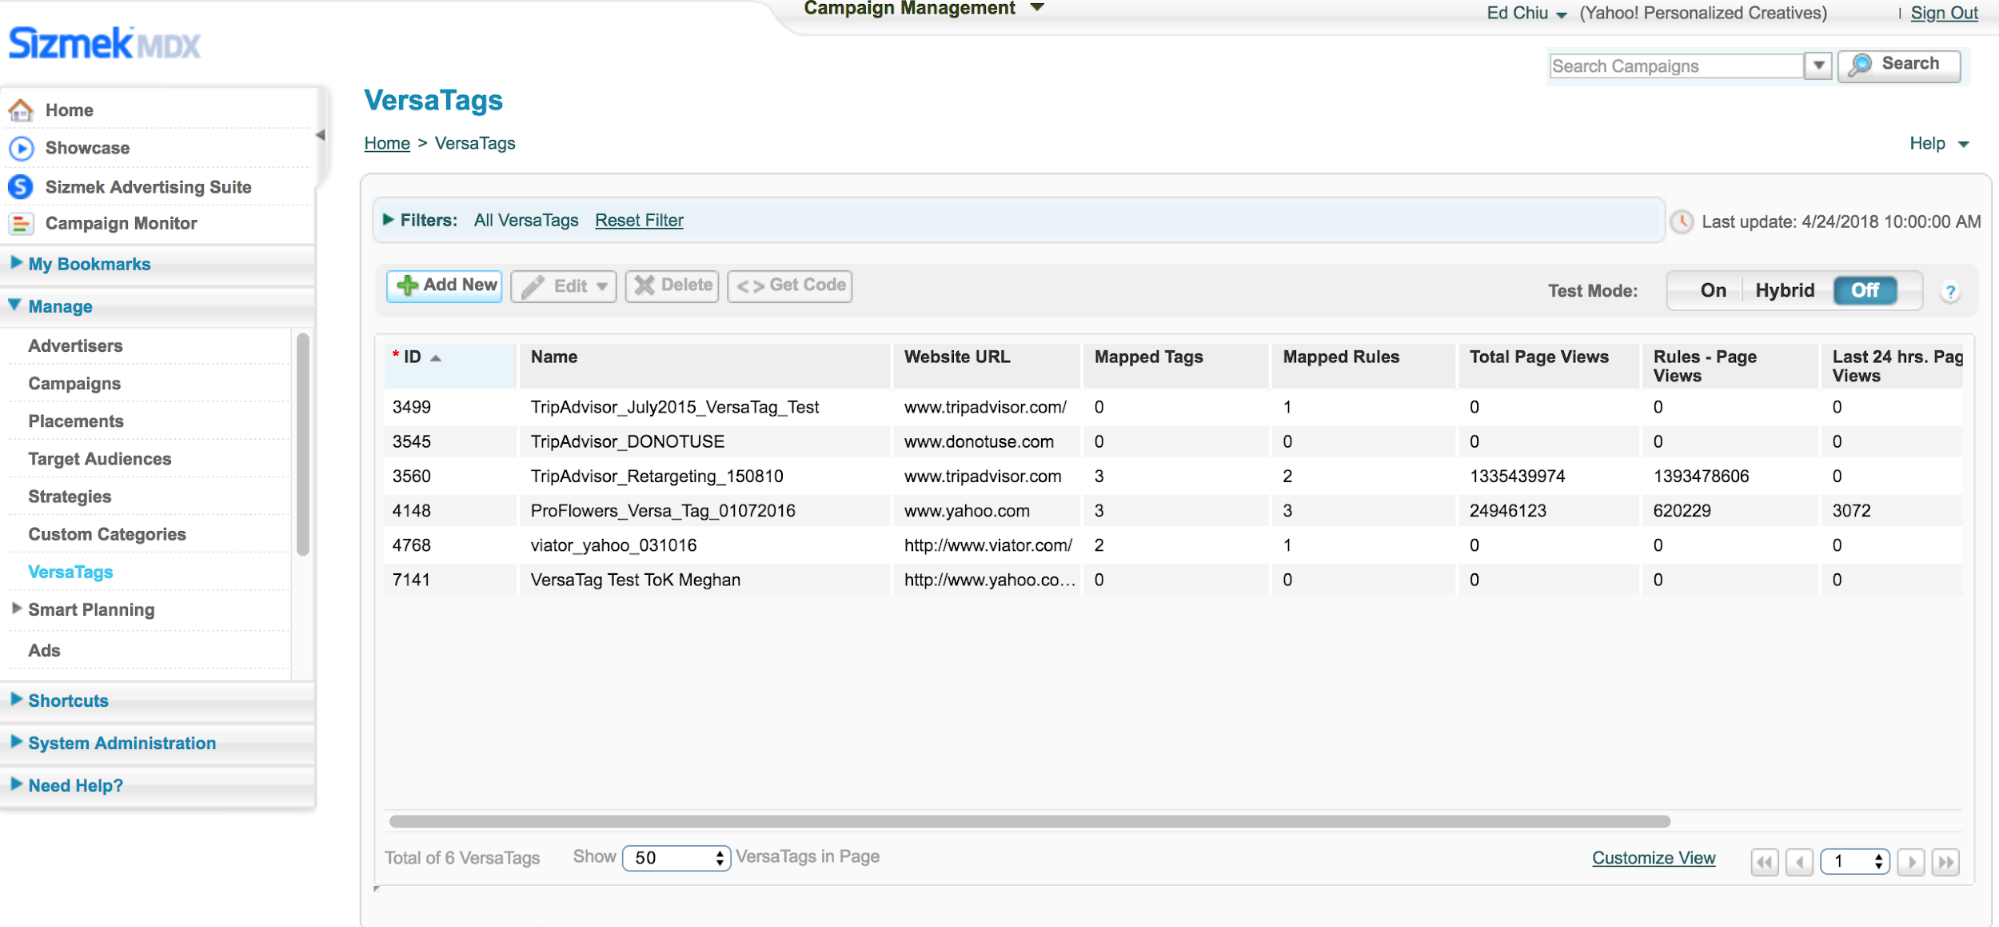Click the Delete X icon
Viewport: 1999px width, 927px height.
pos(645,285)
